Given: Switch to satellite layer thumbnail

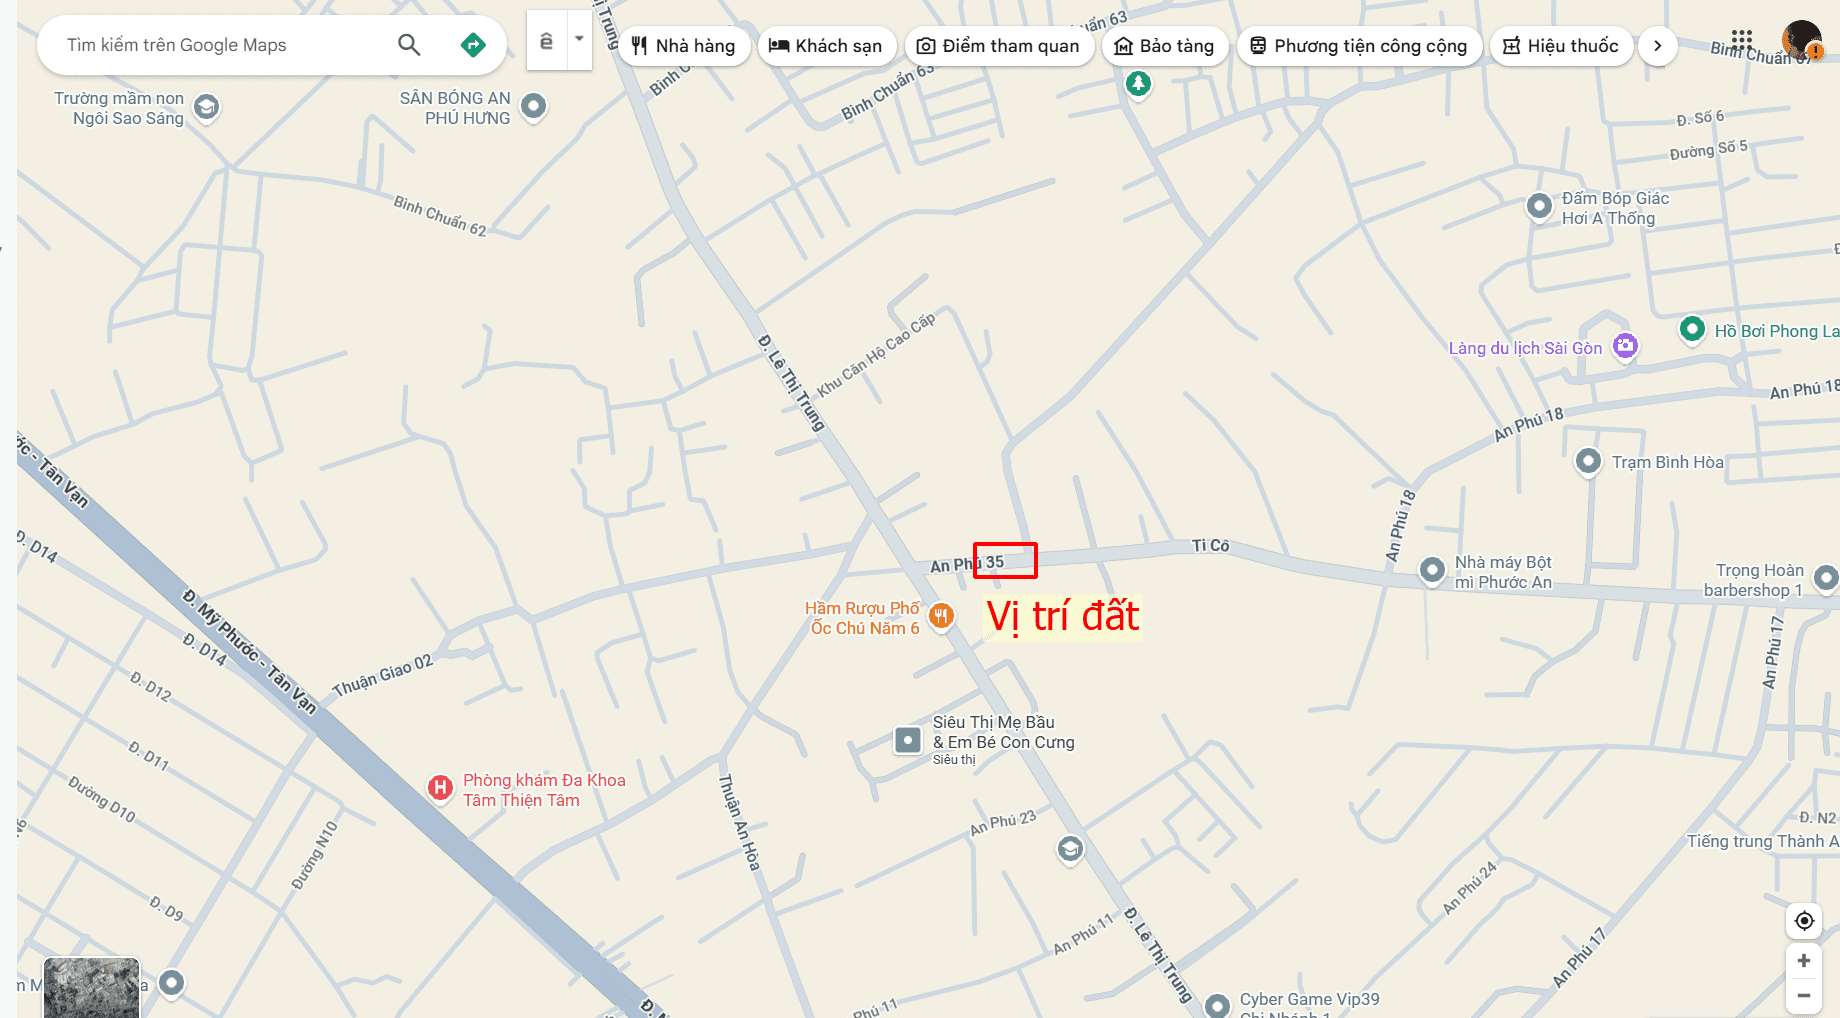Looking at the screenshot, I should click(91, 987).
